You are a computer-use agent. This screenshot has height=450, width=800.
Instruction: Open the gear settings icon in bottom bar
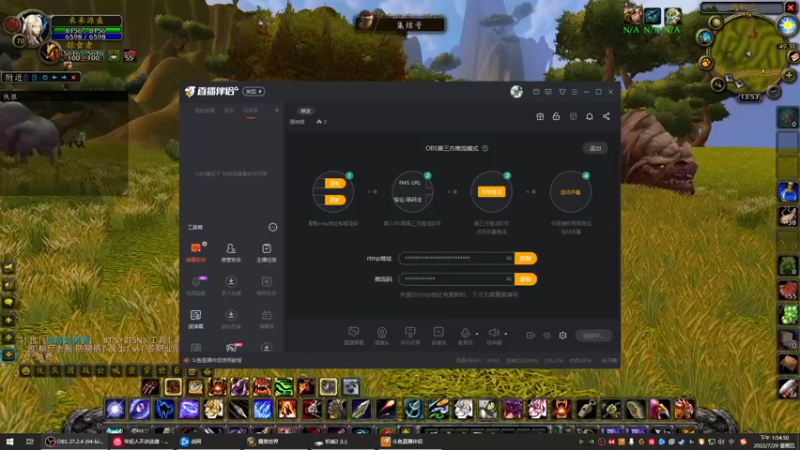pyautogui.click(x=563, y=335)
